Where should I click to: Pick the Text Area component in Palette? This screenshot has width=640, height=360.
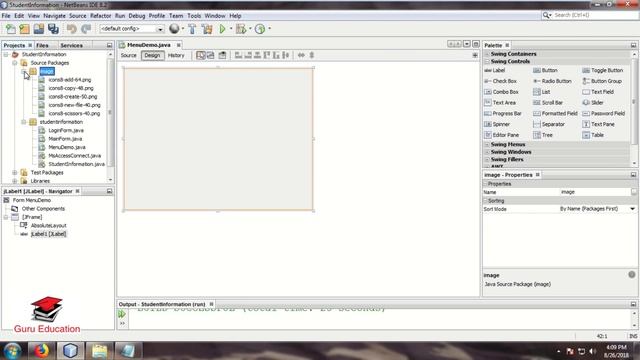[500, 103]
